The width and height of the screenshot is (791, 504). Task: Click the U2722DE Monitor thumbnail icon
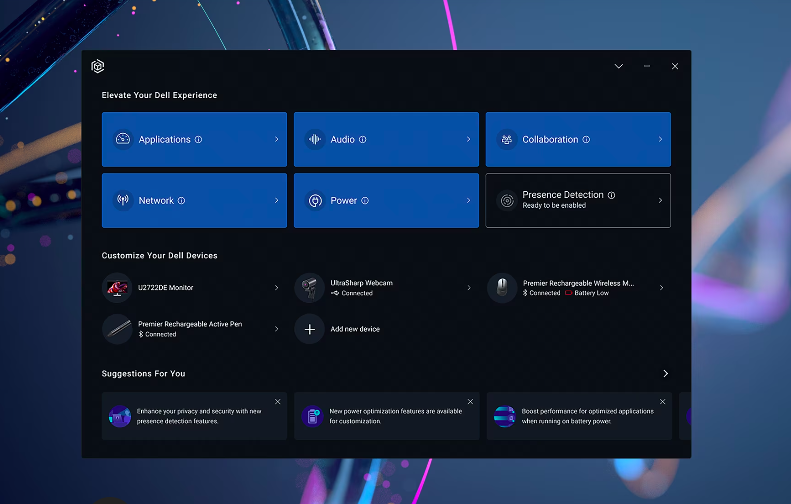[117, 288]
